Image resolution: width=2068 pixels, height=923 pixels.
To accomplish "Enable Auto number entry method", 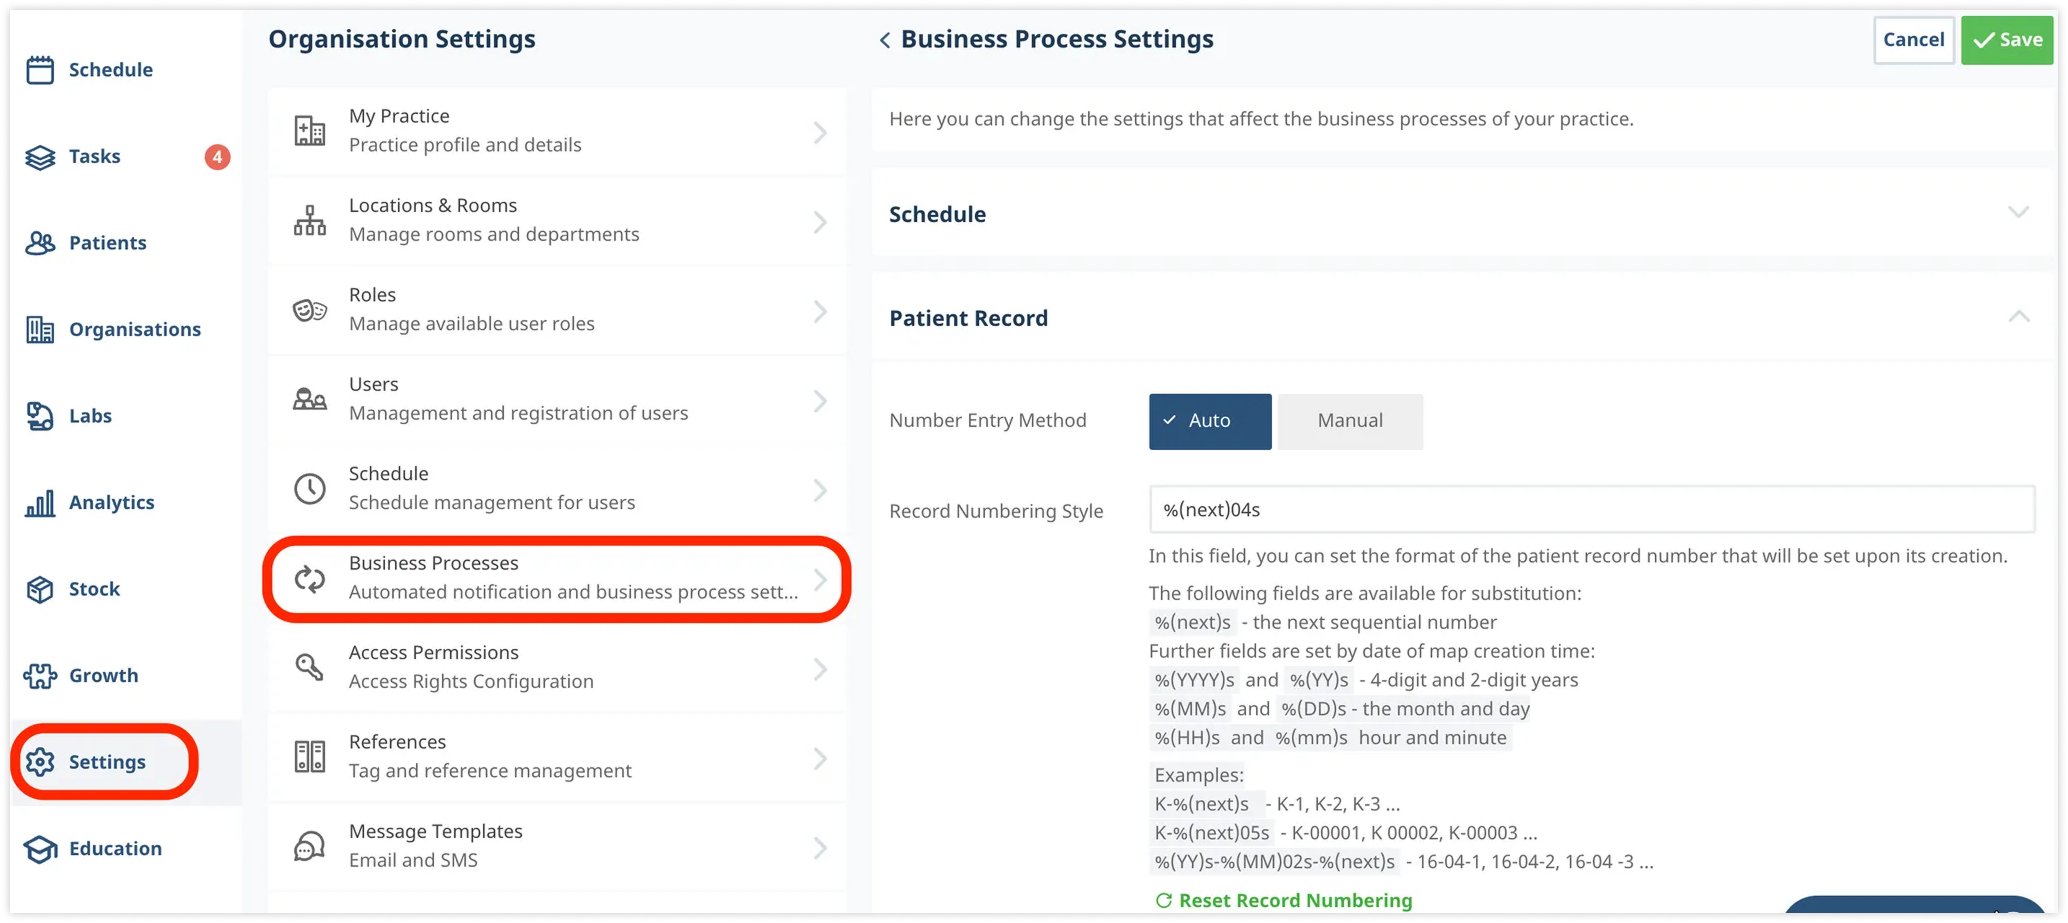I will (1209, 420).
